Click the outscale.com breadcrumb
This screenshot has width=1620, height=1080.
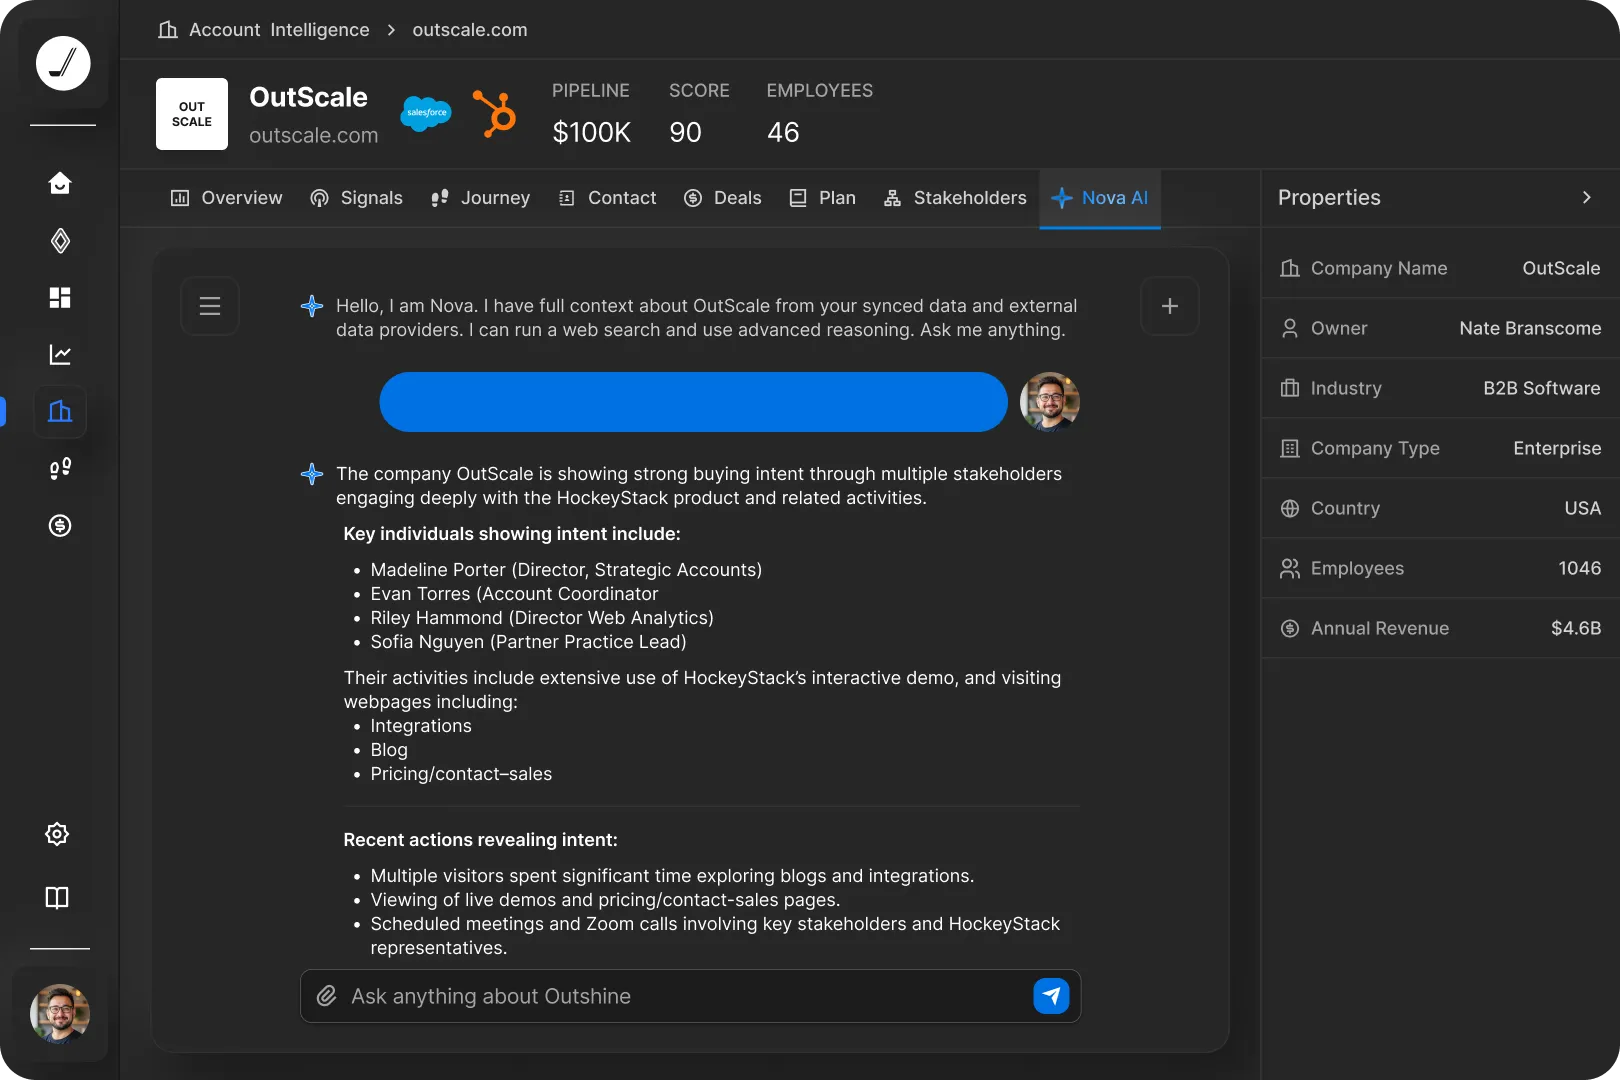470,30
